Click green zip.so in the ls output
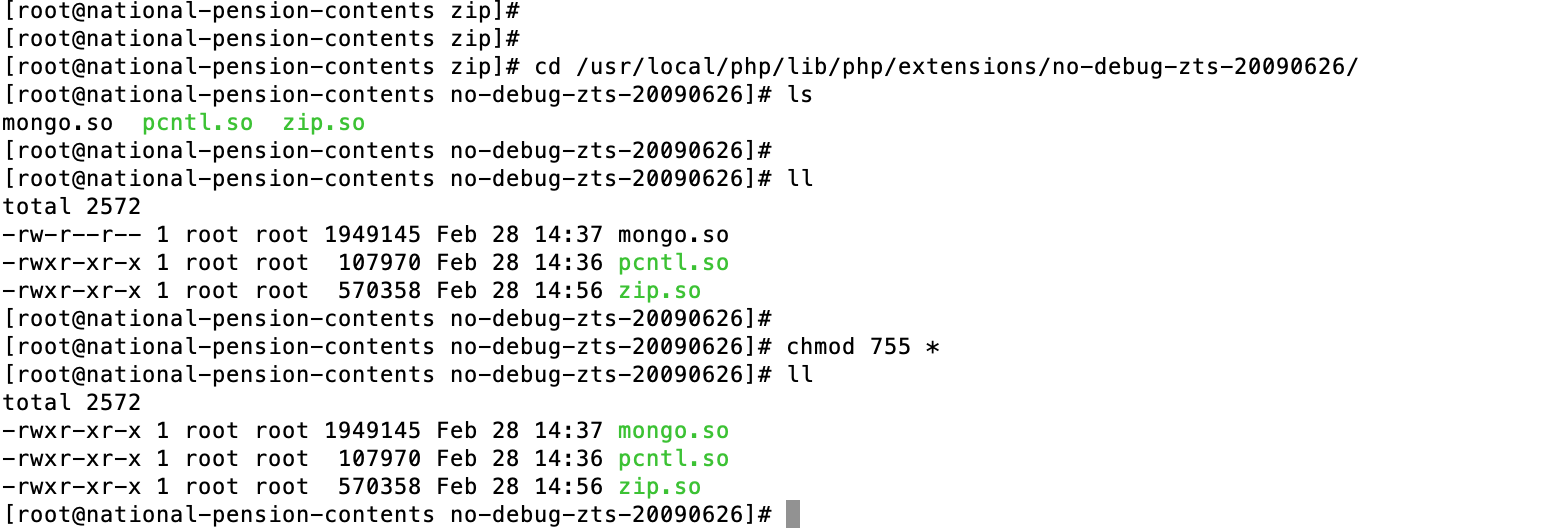This screenshot has height=532, width=1544. coord(324,123)
